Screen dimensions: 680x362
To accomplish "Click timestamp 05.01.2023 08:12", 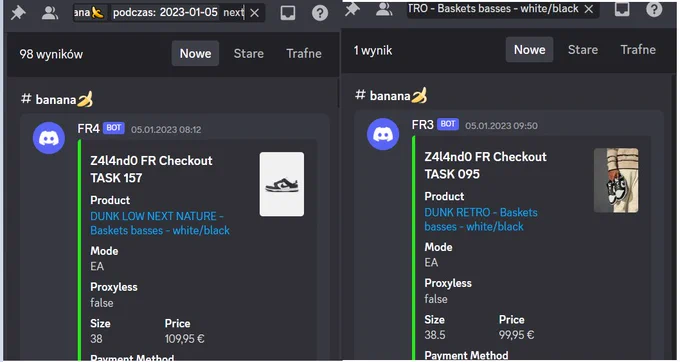I will (x=166, y=130).
